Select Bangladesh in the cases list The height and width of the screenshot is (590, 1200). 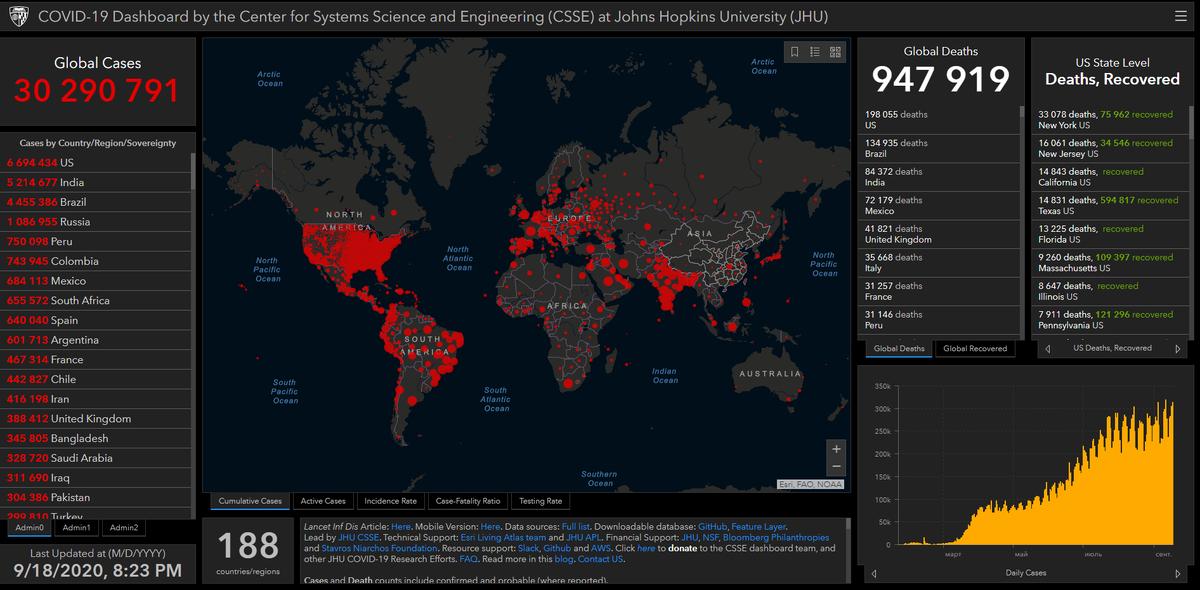96,438
